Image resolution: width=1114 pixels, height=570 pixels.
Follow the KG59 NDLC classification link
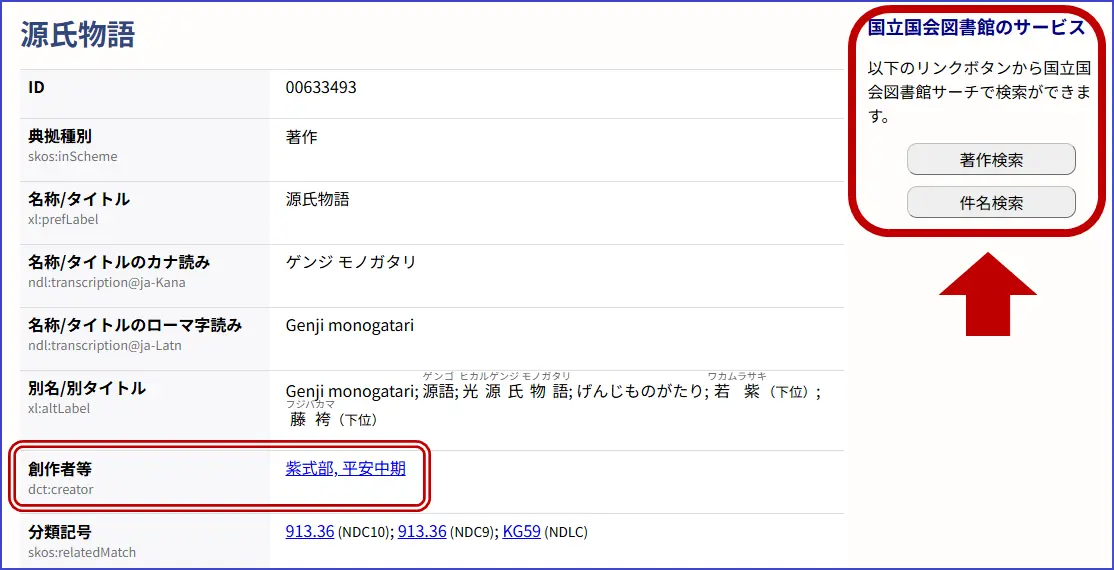[x=521, y=531]
